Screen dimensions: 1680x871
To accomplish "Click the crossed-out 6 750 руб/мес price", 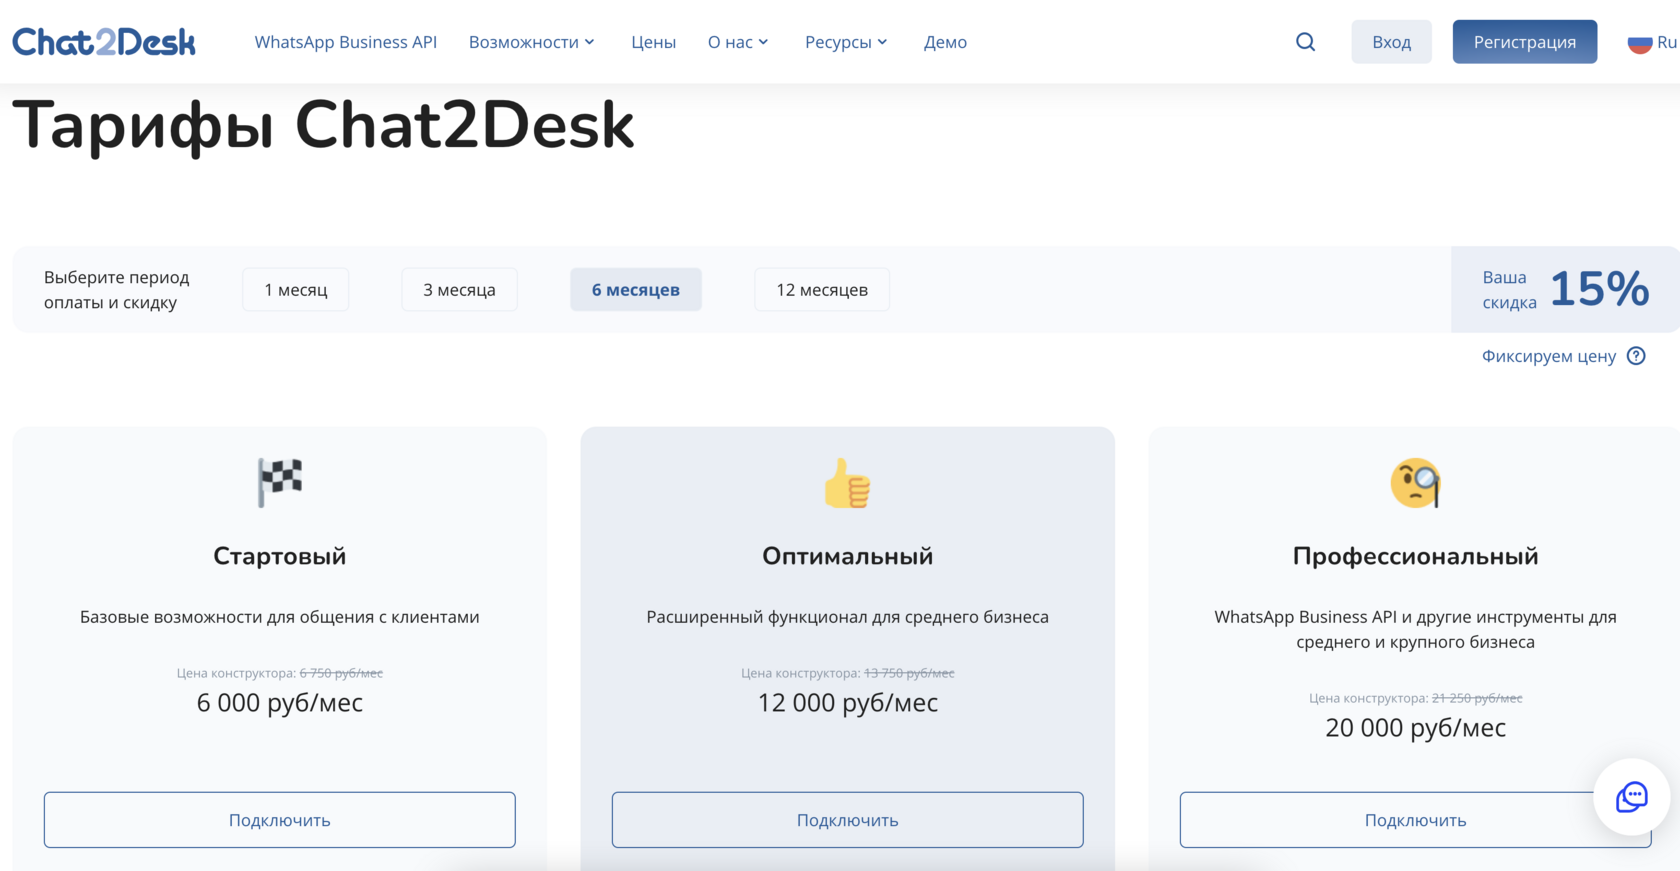I will pos(341,673).
